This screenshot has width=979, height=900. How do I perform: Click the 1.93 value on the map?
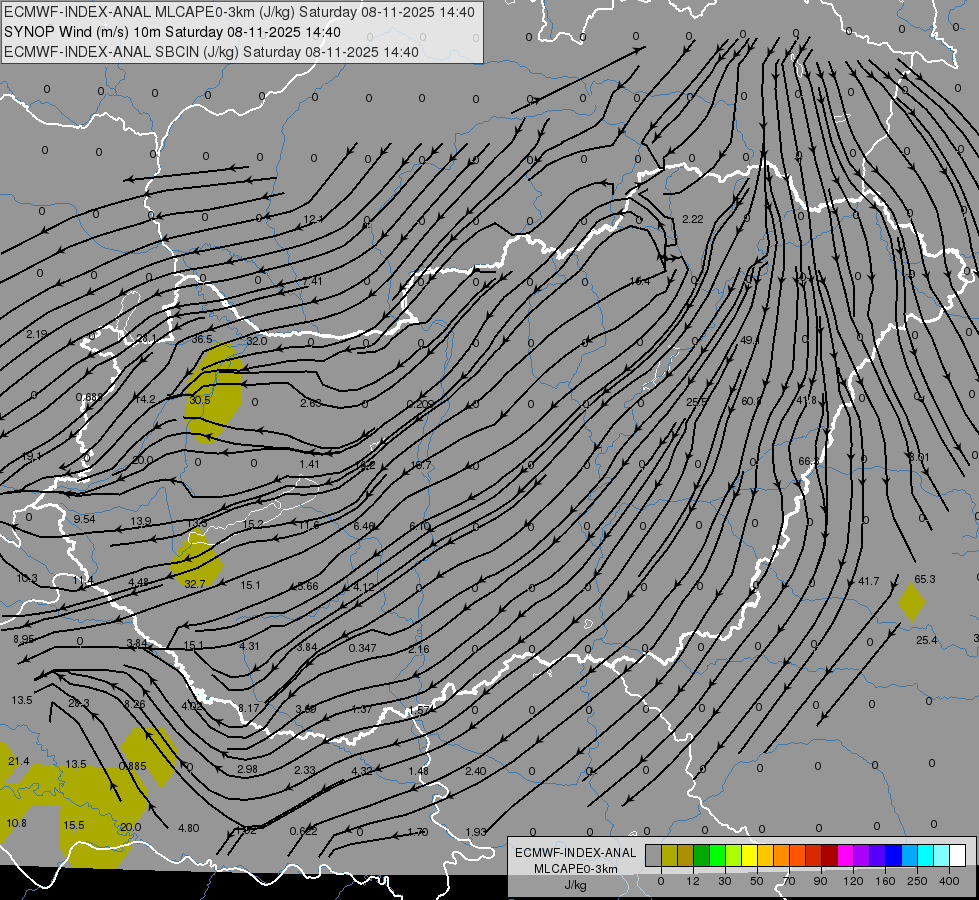pos(476,832)
